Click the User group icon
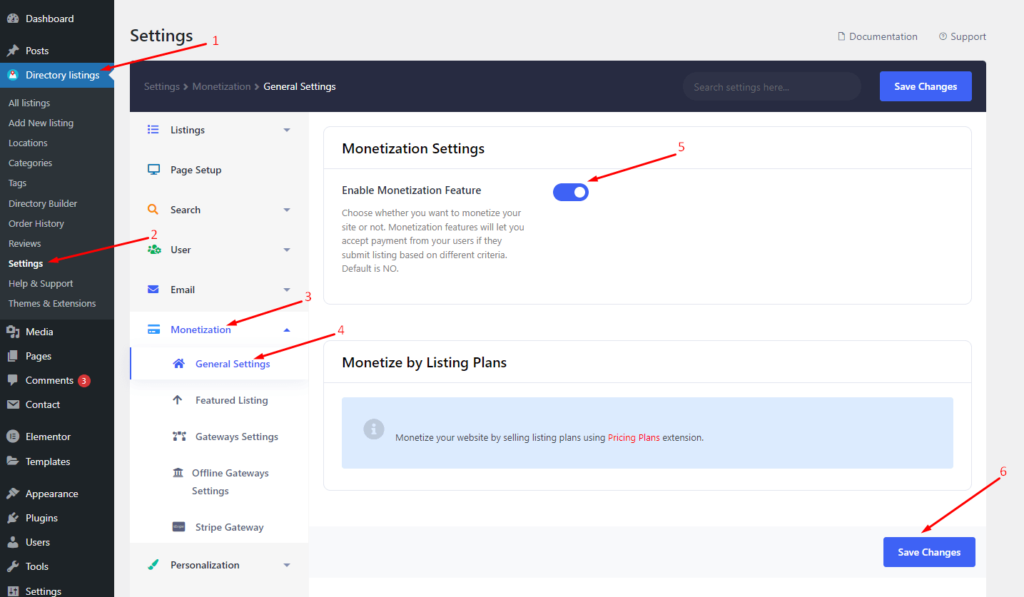This screenshot has width=1024, height=597. 153,250
